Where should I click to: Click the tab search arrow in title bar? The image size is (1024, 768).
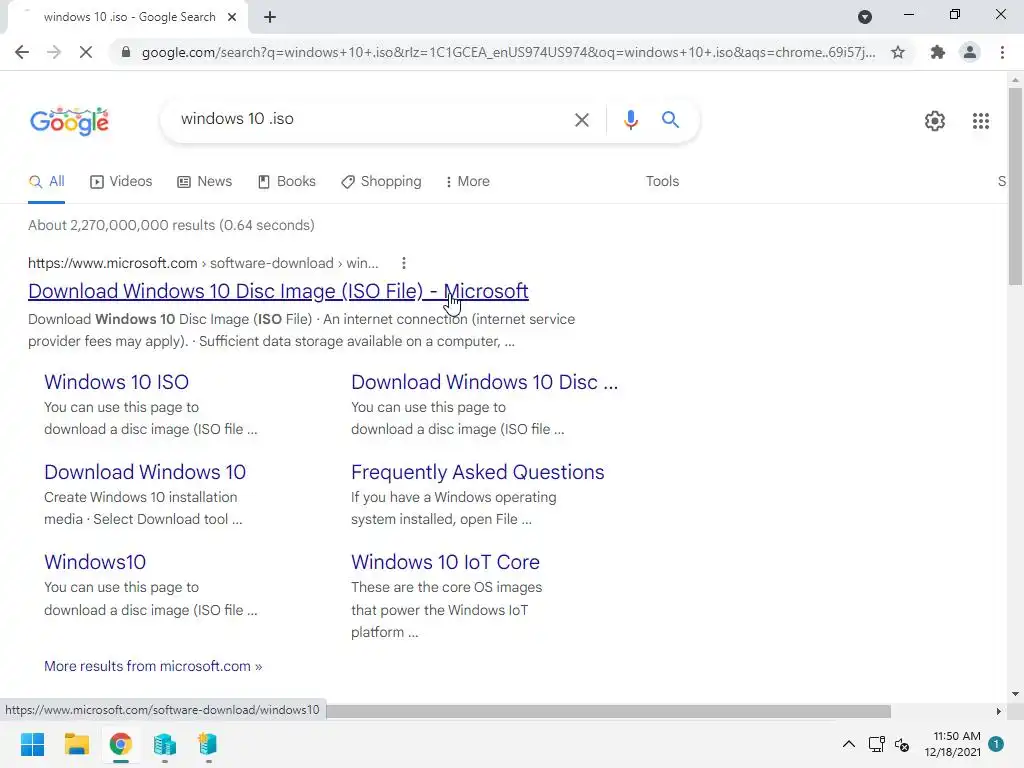coord(865,17)
